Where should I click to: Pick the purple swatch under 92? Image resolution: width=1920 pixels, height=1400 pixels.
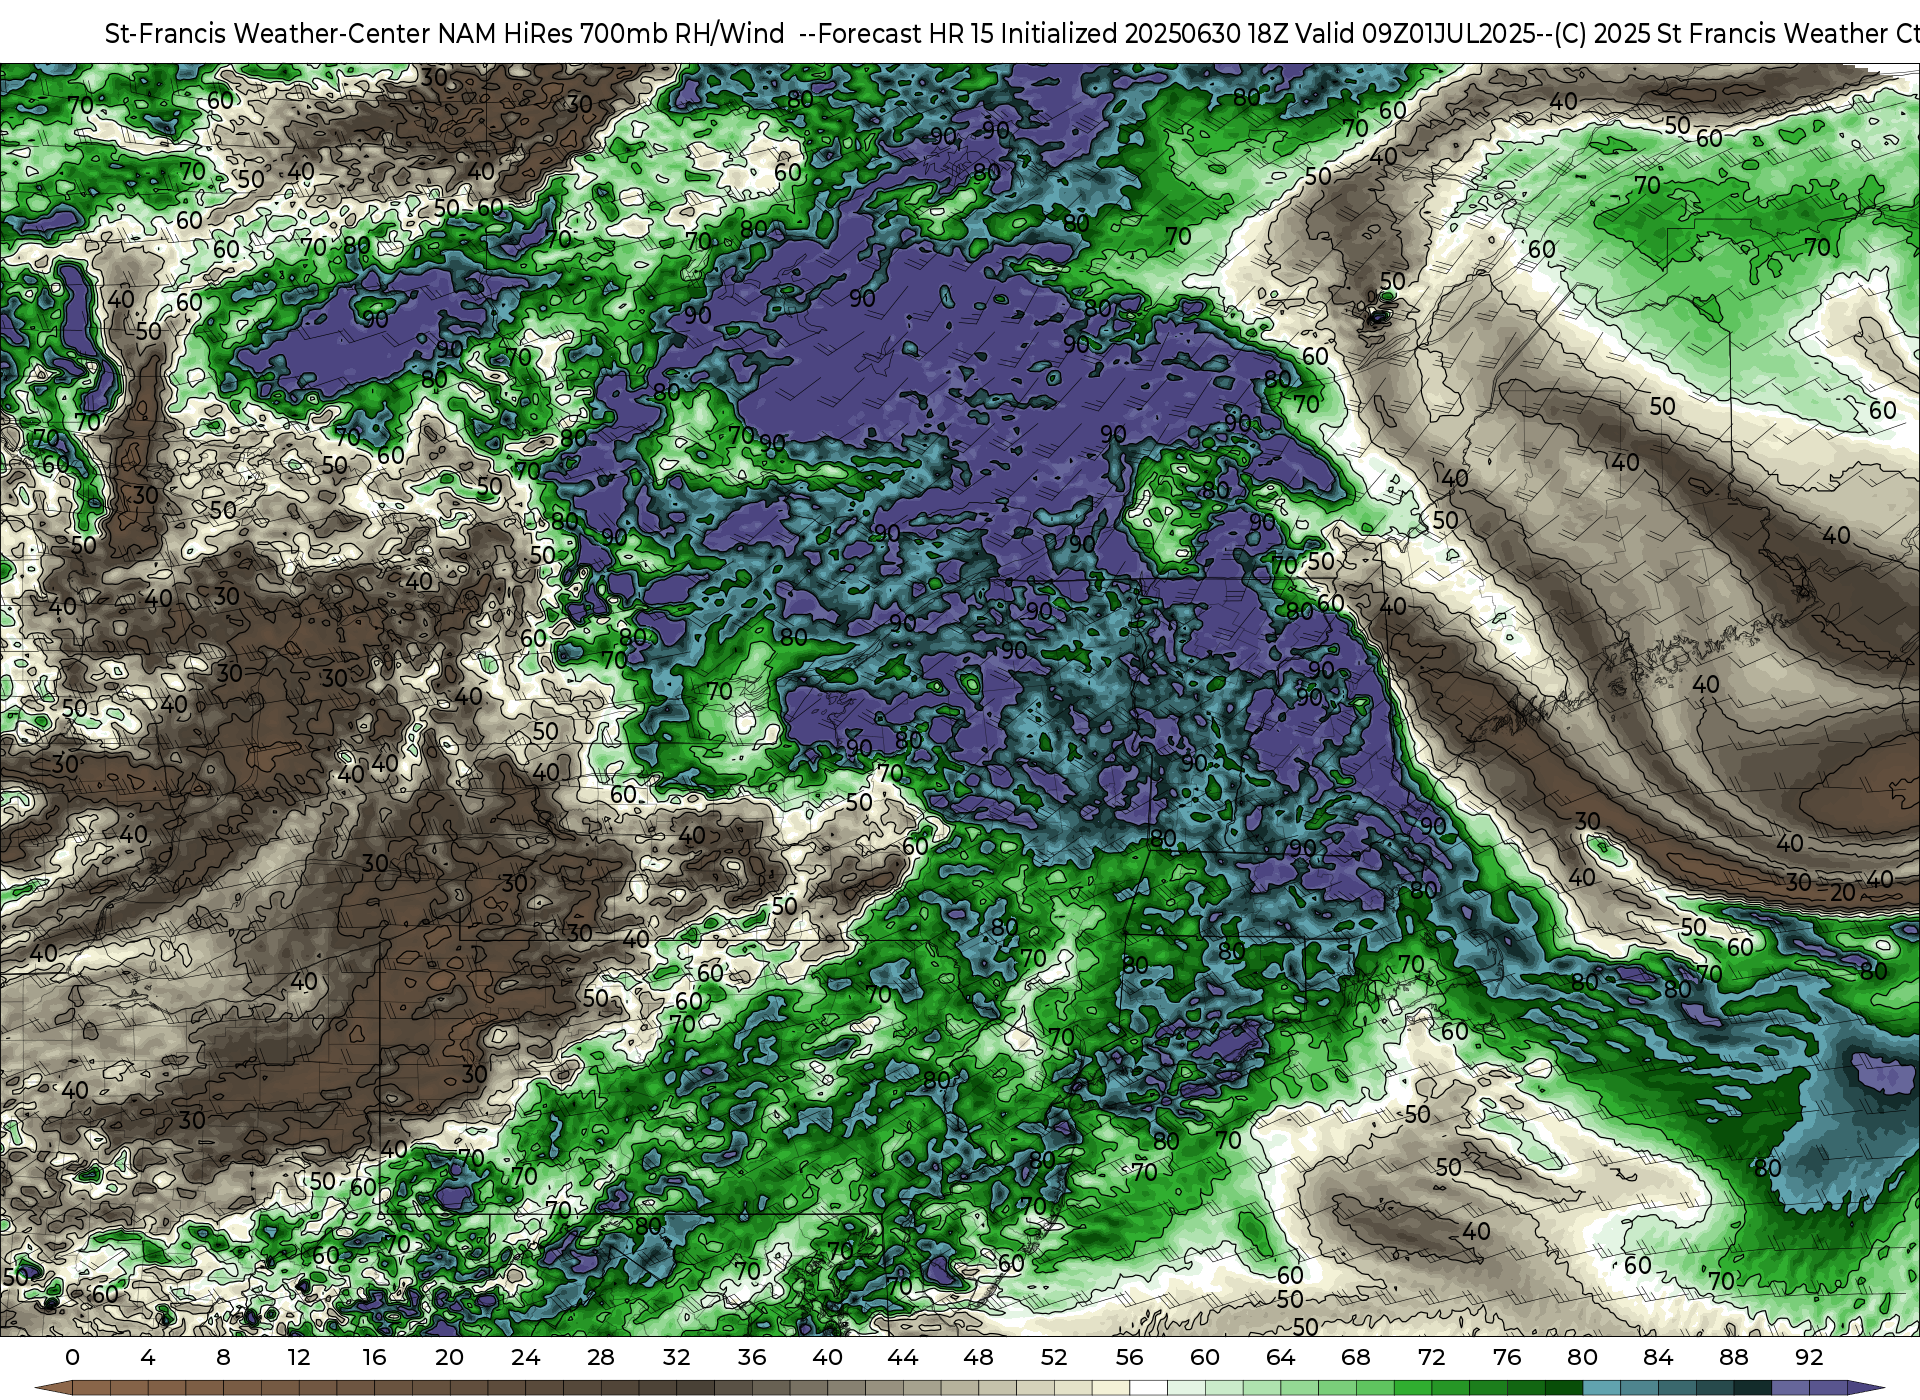pos(1828,1388)
